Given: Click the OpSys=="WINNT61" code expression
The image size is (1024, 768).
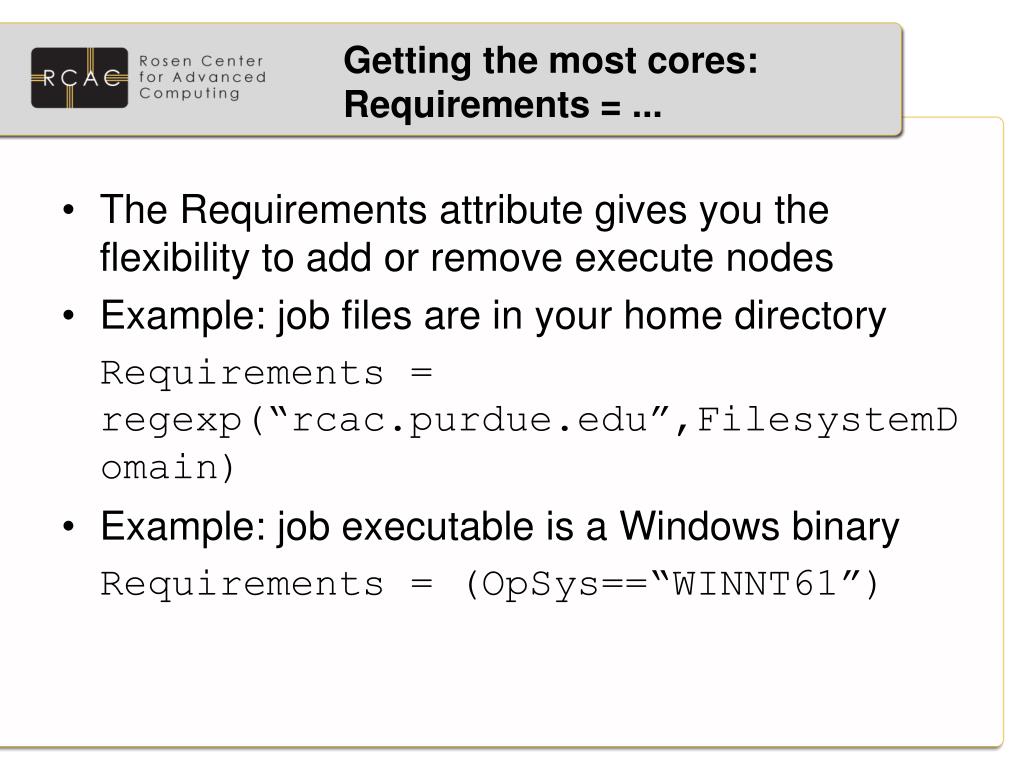Looking at the screenshot, I should click(671, 584).
